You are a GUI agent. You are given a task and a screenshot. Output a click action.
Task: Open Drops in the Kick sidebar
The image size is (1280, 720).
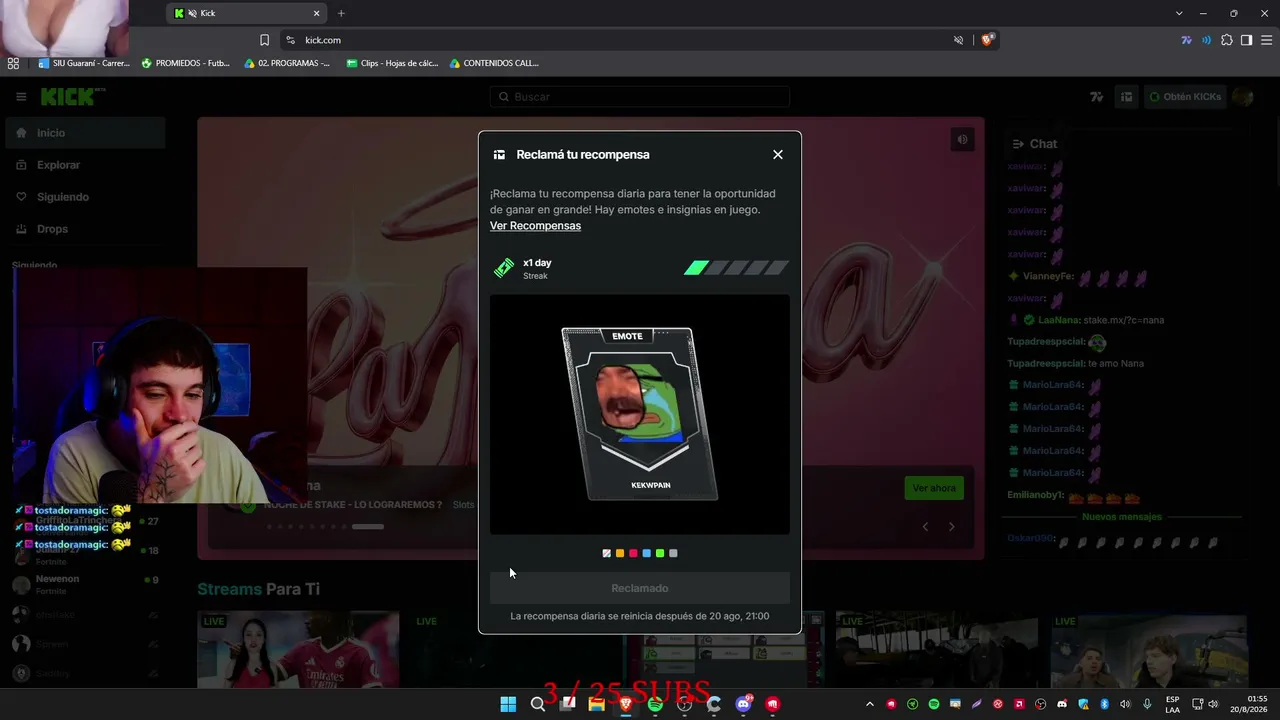click(x=85, y=229)
